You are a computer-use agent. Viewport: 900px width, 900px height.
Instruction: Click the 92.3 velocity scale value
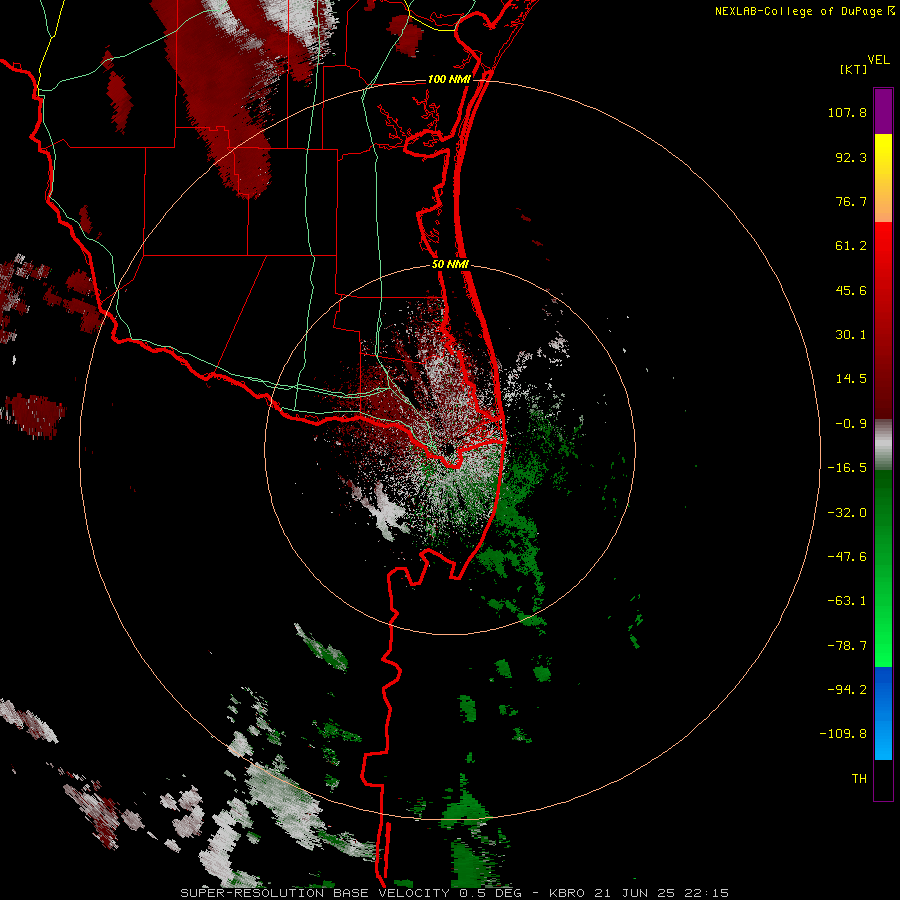[x=851, y=157]
